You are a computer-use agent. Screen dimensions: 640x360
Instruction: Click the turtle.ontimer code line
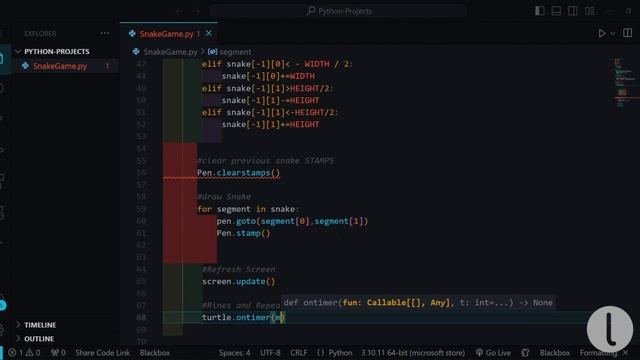click(243, 317)
